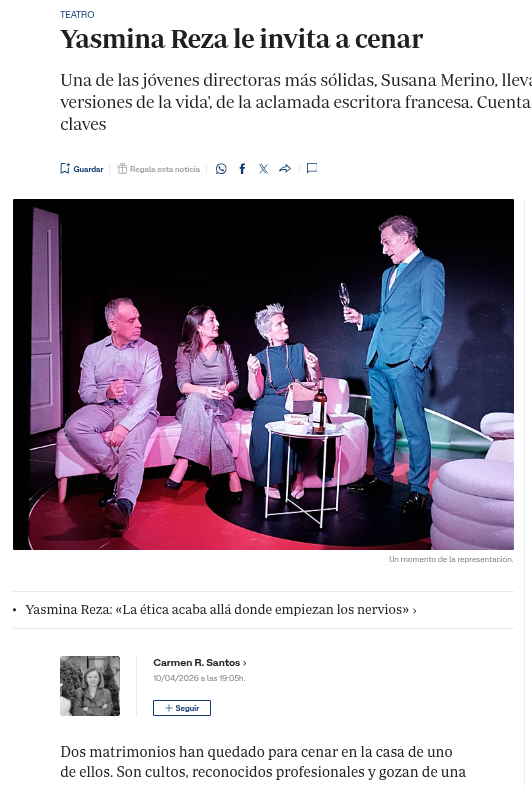Click the gift icon beside Regala esta noticia
The height and width of the screenshot is (786, 532).
tap(122, 169)
